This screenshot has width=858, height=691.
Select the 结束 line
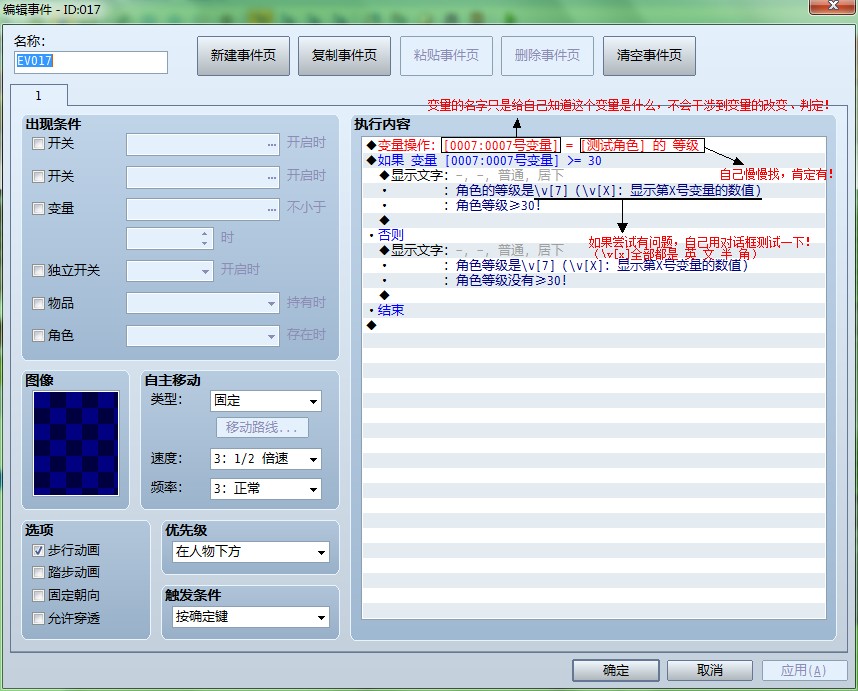[x=594, y=310]
